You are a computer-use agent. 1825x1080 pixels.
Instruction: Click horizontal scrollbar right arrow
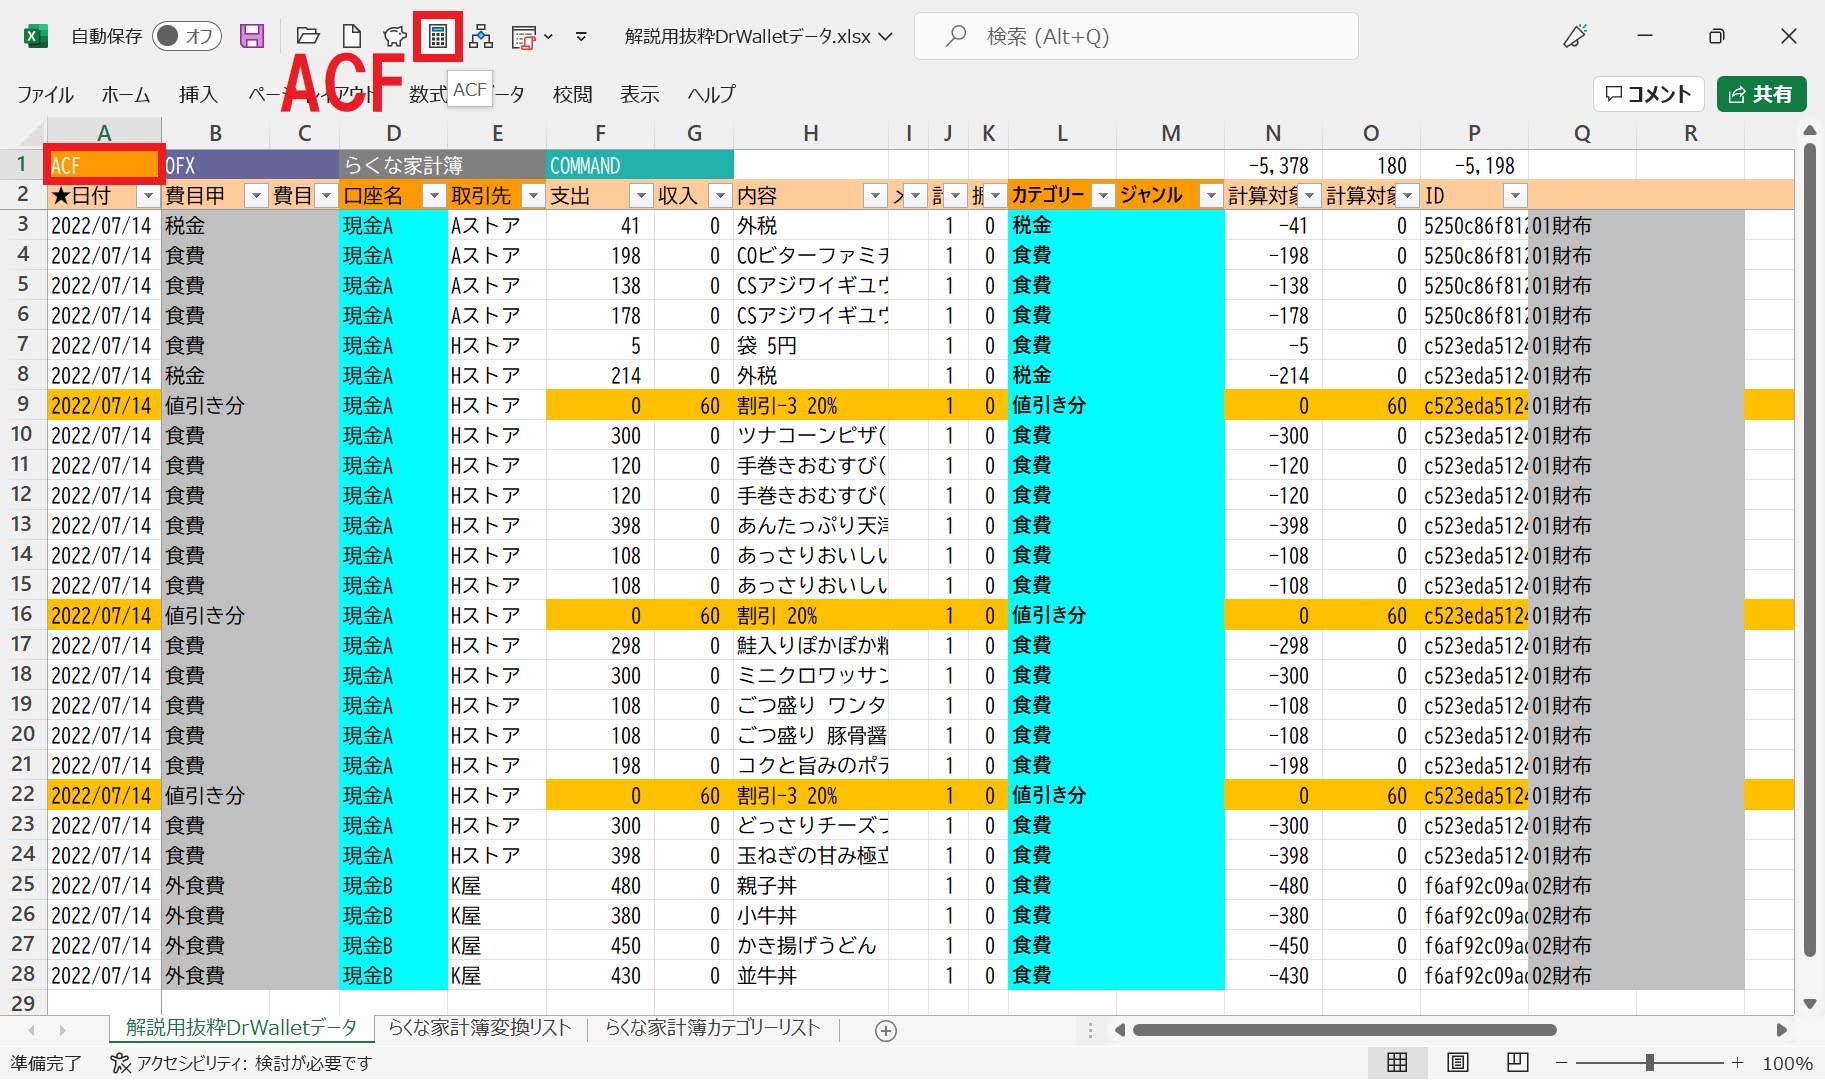[1782, 1030]
